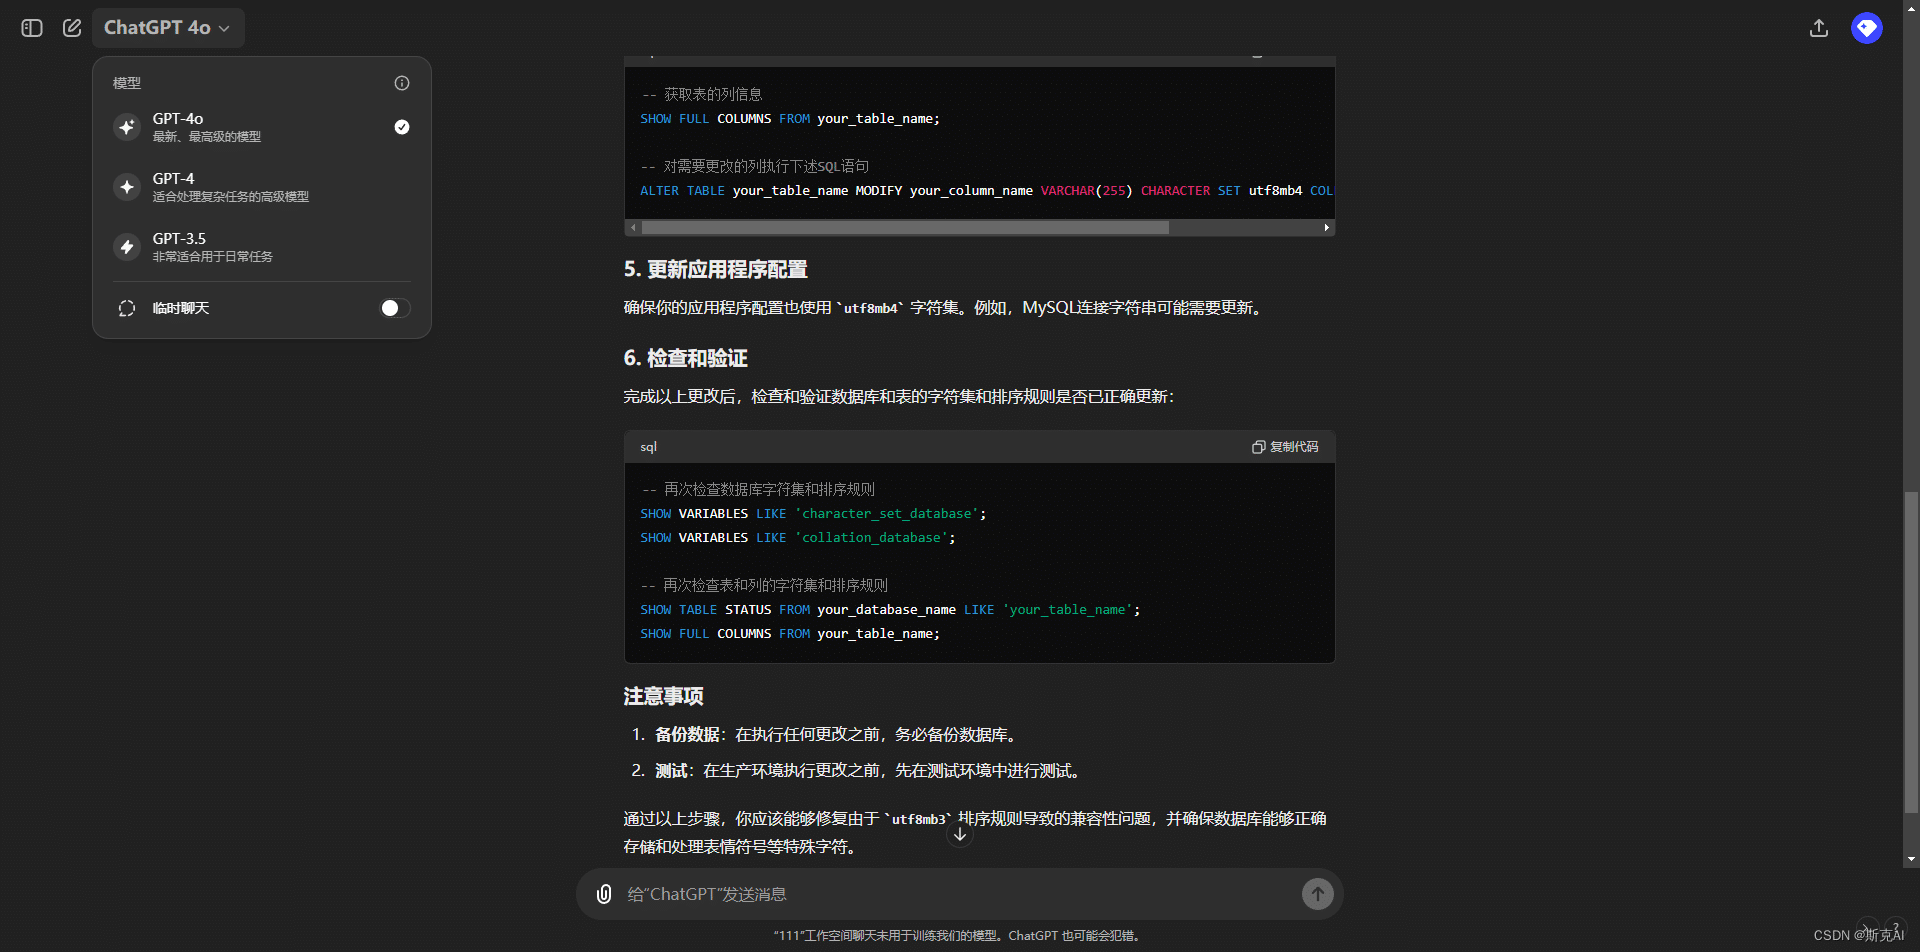Click the GPT-4o sparkle icon
Viewport: 1920px width, 952px height.
(127, 127)
